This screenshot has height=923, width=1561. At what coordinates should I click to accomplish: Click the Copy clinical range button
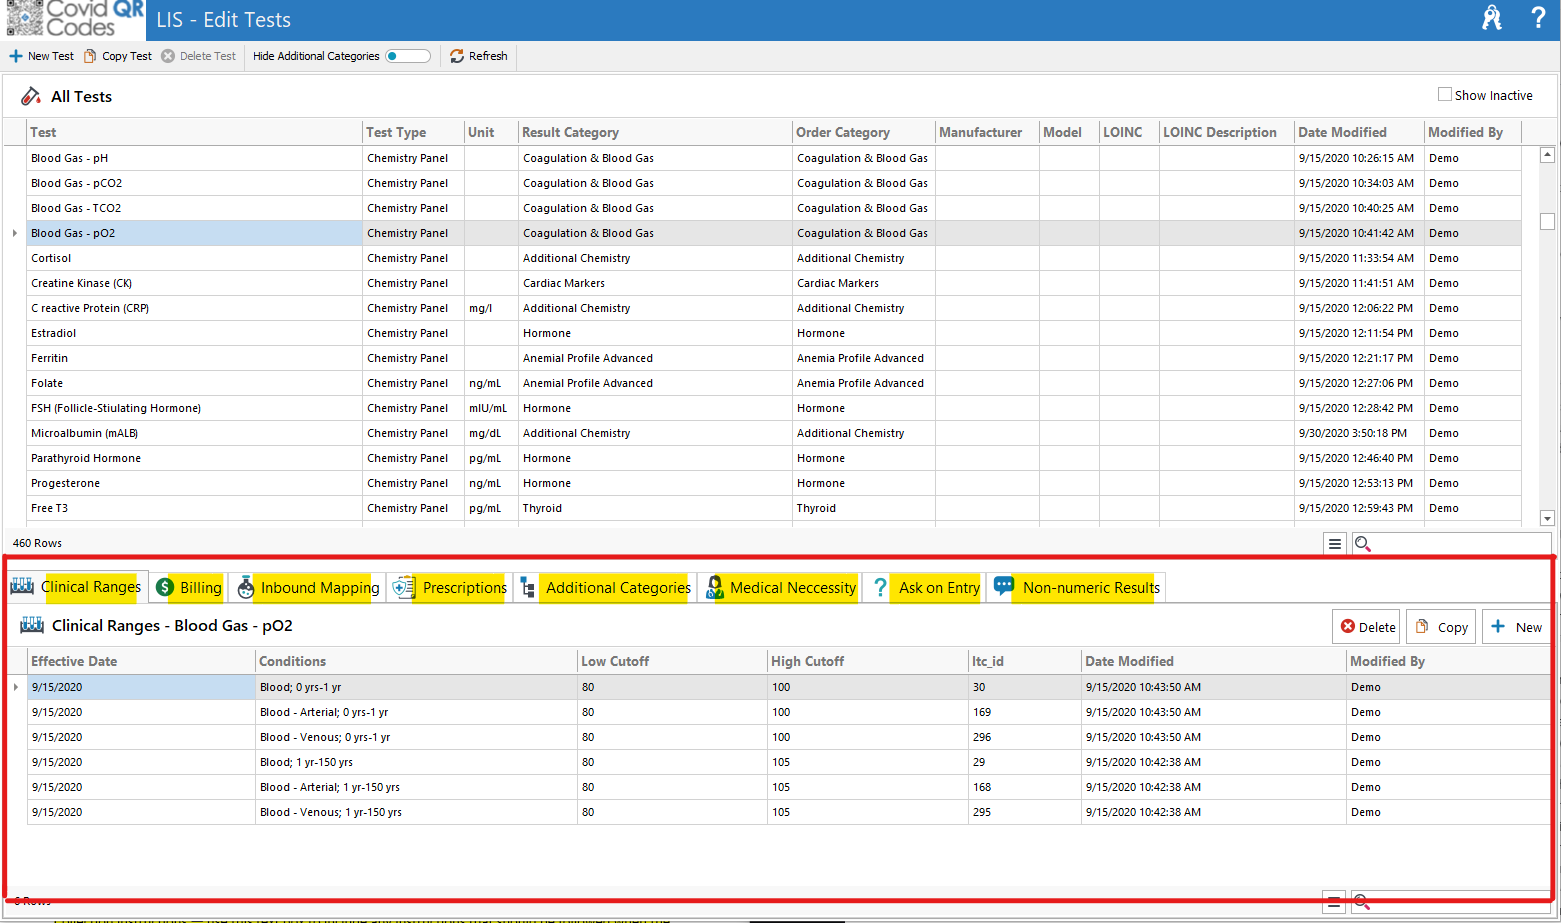[1441, 627]
